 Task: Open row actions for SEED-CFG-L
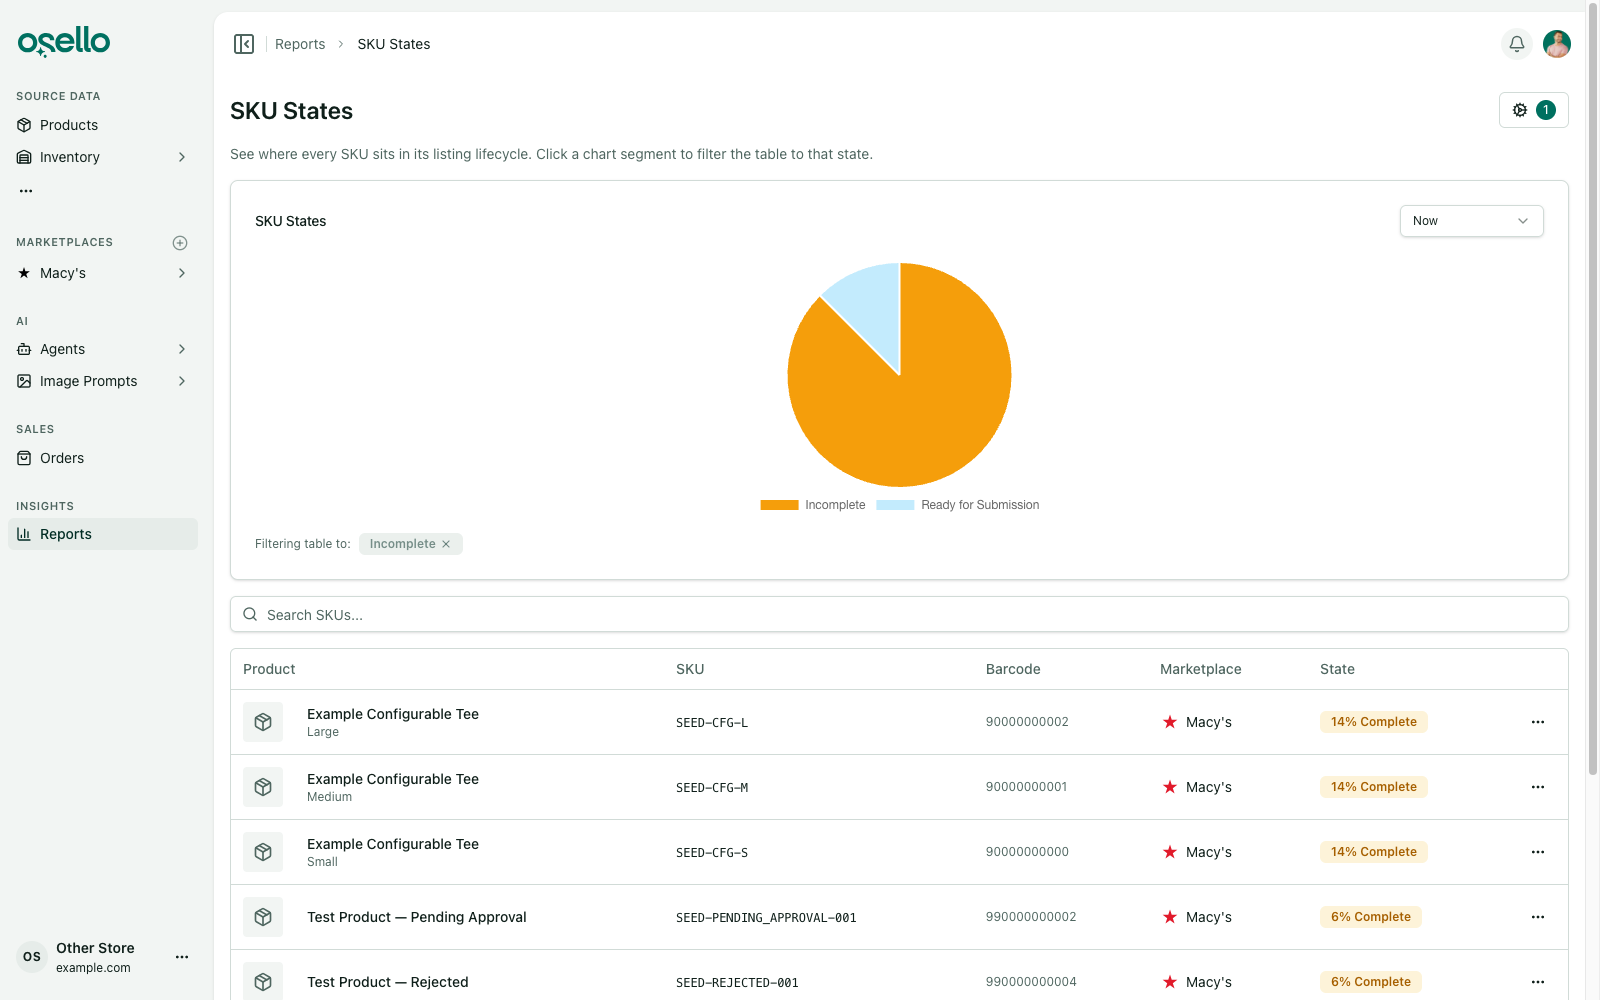pyautogui.click(x=1538, y=722)
